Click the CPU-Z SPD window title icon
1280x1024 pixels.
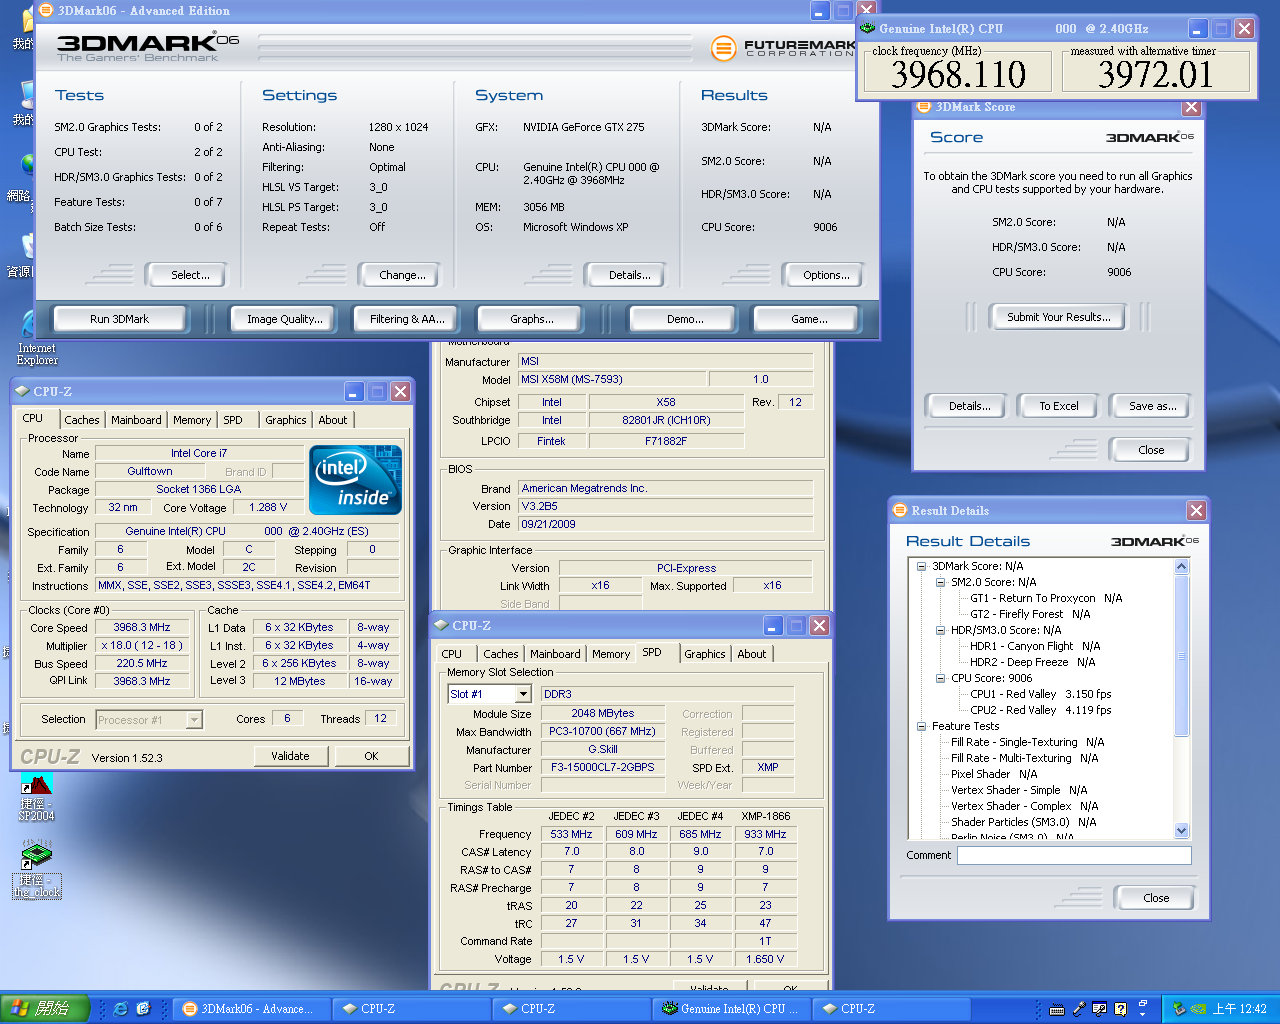tap(441, 625)
